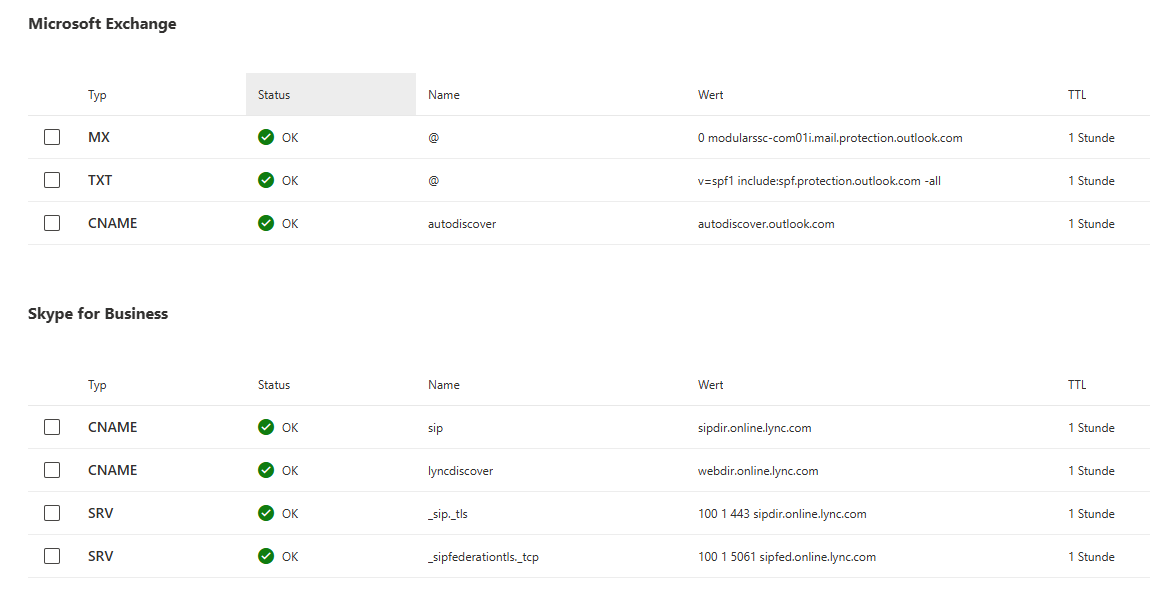This screenshot has height=594, width=1150.
Task: Click the value sipdir.online.lync.com in sip row
Action: coord(755,428)
